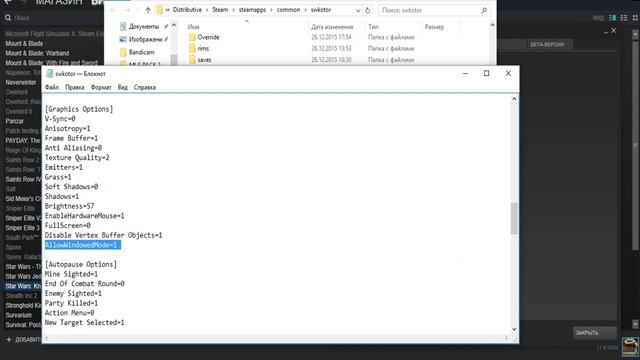Image resolution: width=640 pixels, height=360 pixels.
Task: Select Mount & Blade in Steam library
Action: click(x=24, y=44)
